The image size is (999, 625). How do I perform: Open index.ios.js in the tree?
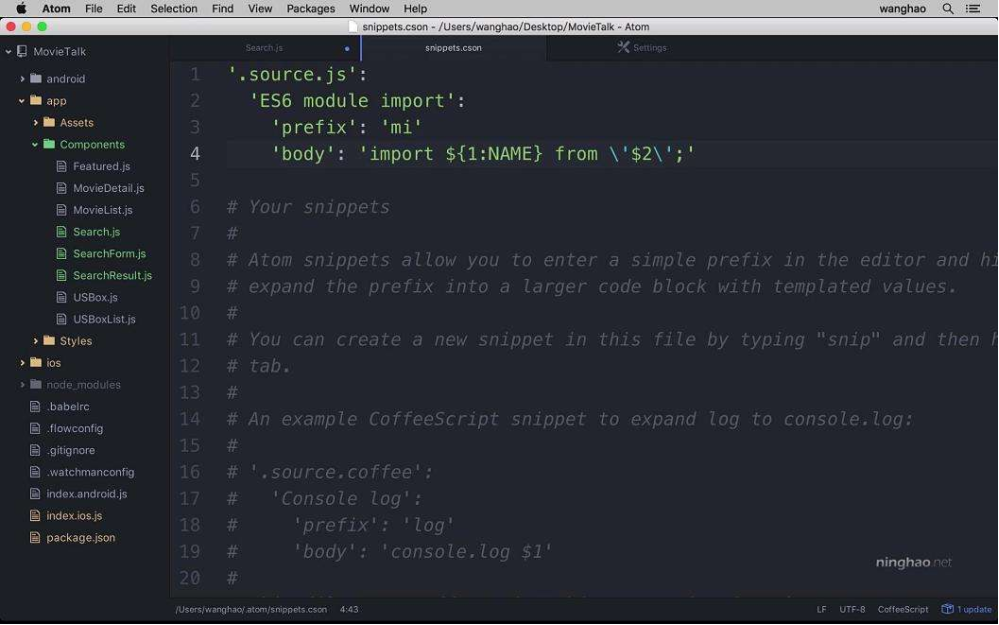tap(74, 515)
